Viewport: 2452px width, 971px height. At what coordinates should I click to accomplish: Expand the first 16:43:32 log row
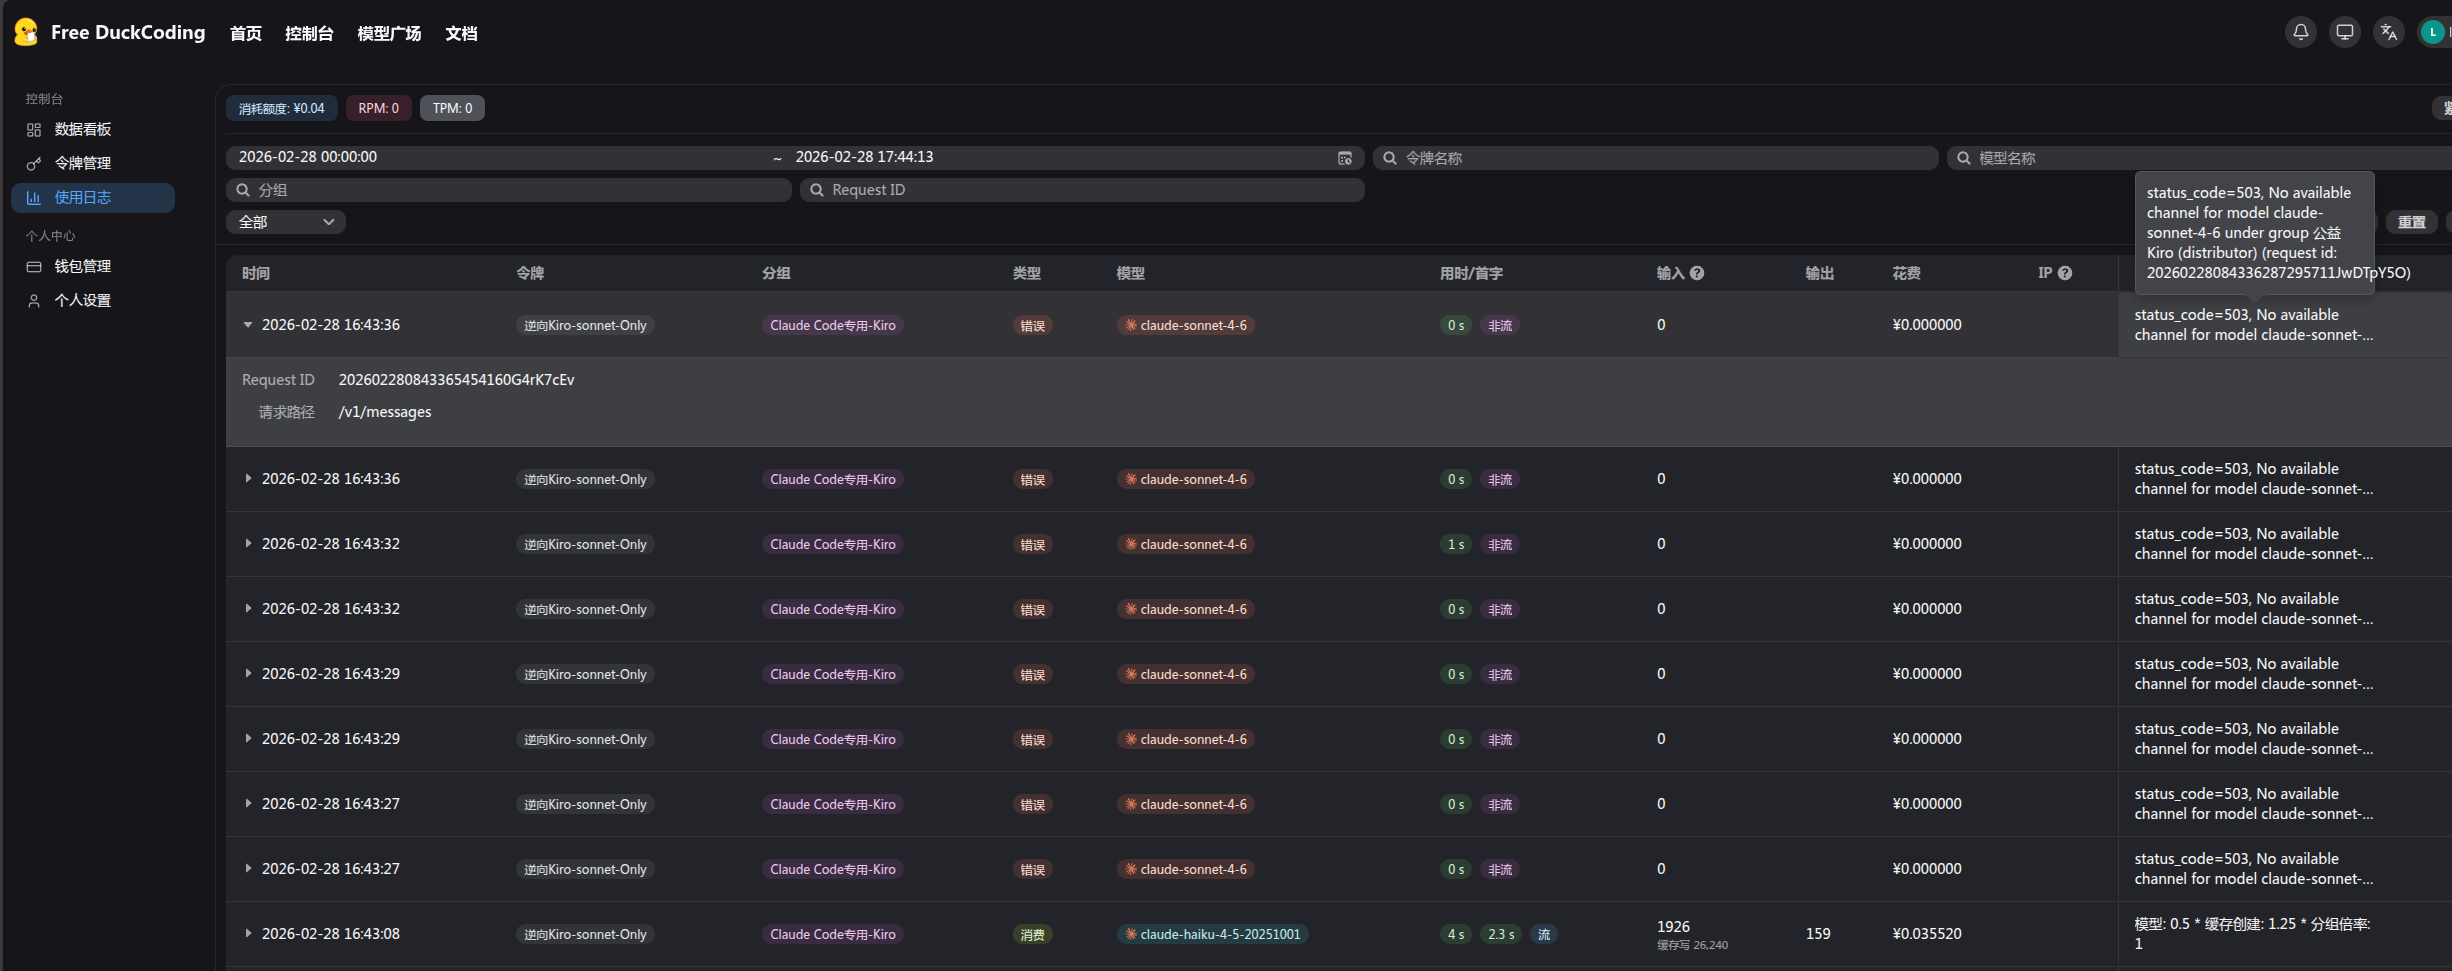pyautogui.click(x=248, y=544)
